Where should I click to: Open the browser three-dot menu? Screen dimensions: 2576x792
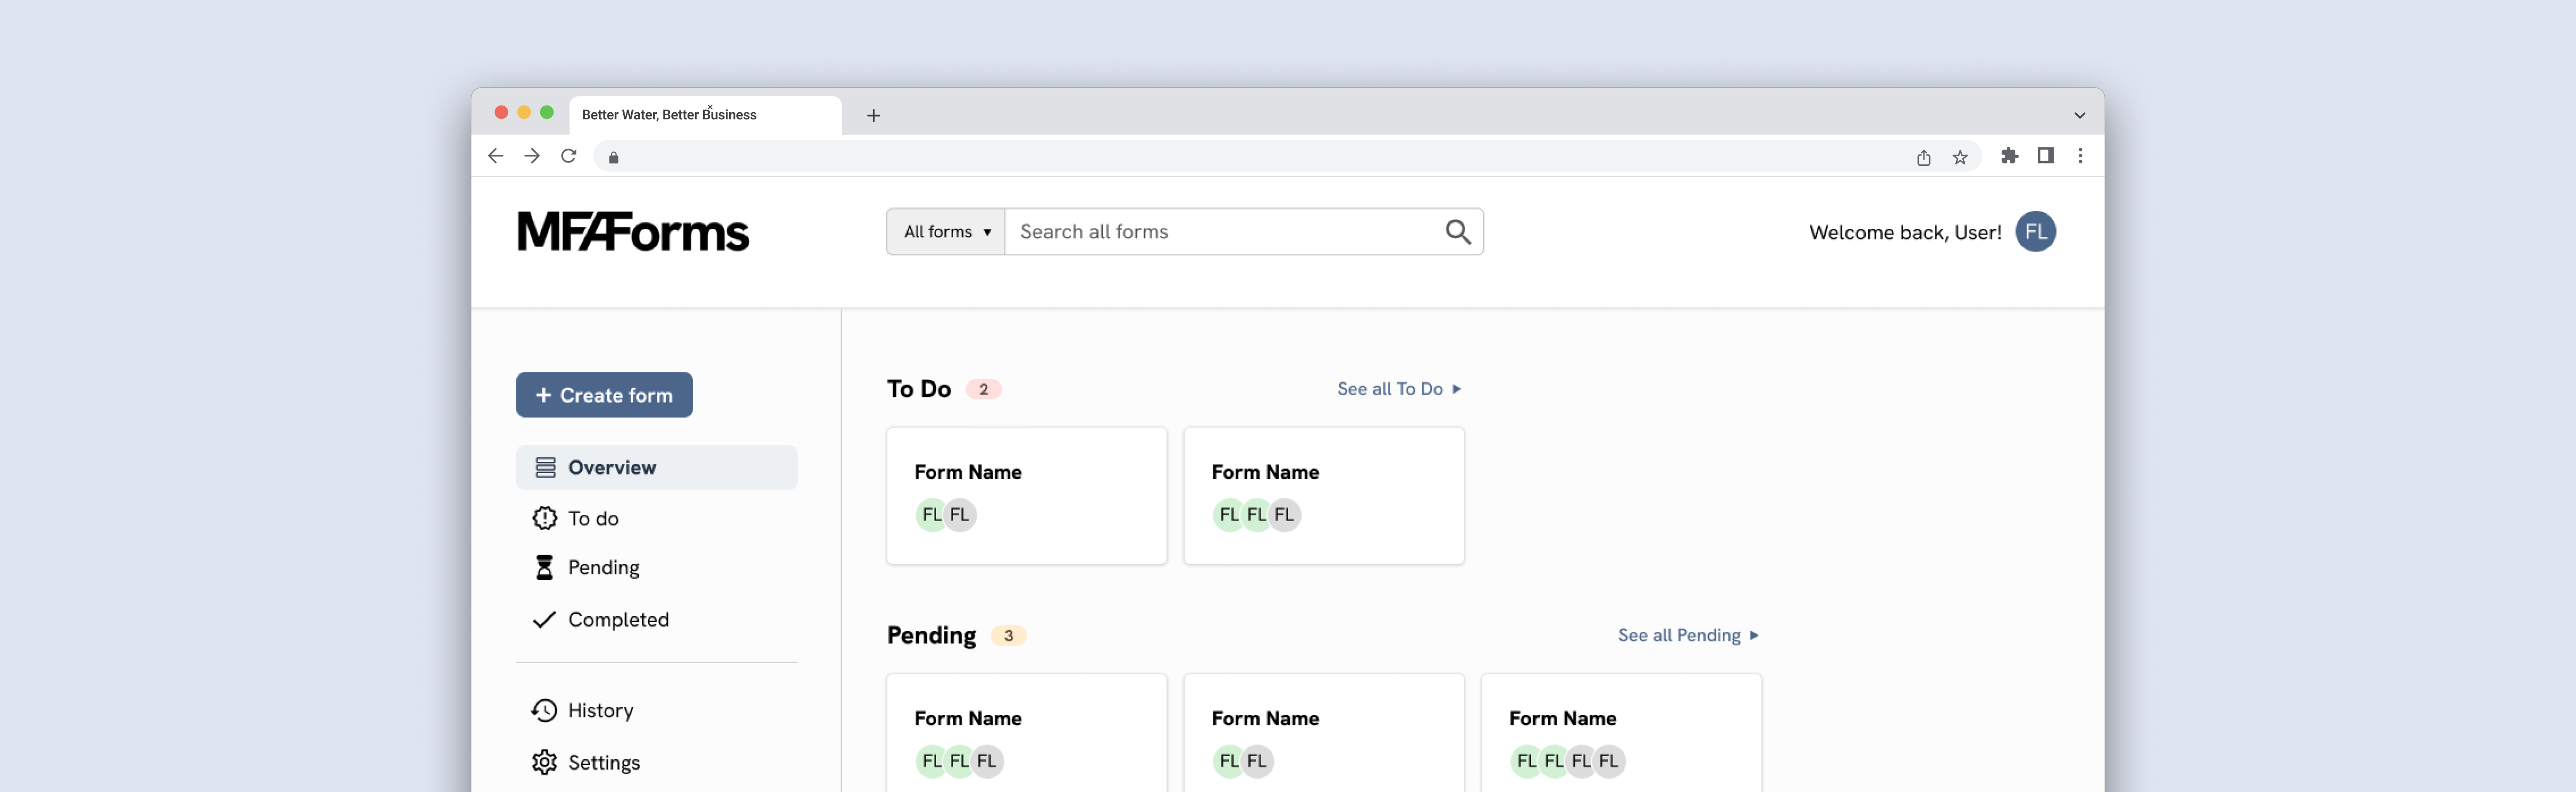2080,156
